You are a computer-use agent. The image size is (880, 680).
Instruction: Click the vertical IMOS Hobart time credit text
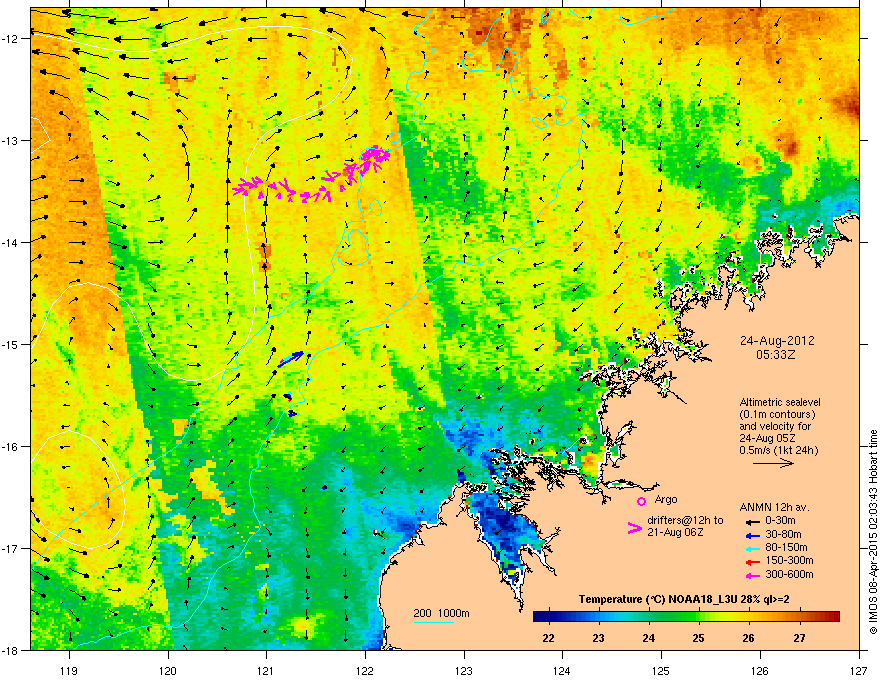873,532
